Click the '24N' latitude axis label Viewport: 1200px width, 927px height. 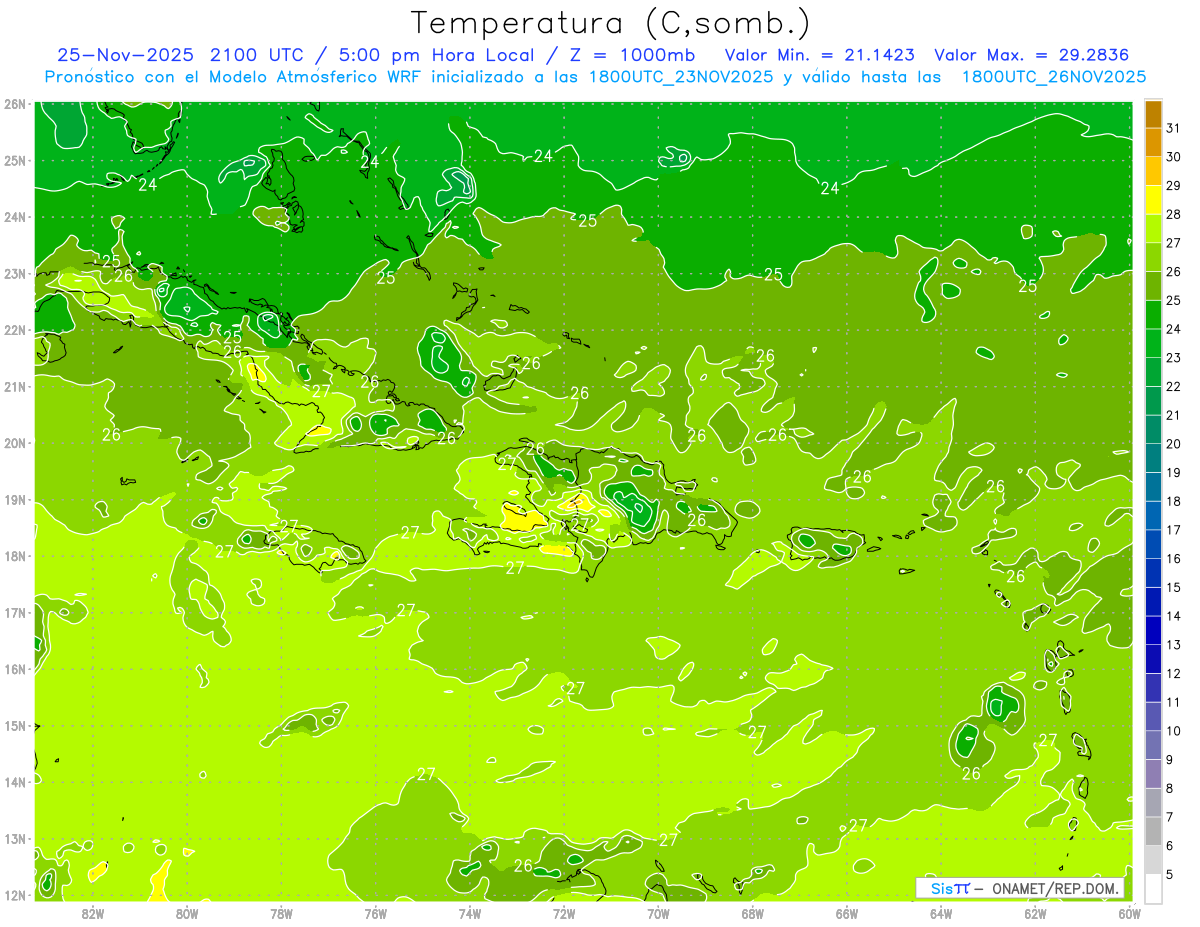click(x=14, y=217)
